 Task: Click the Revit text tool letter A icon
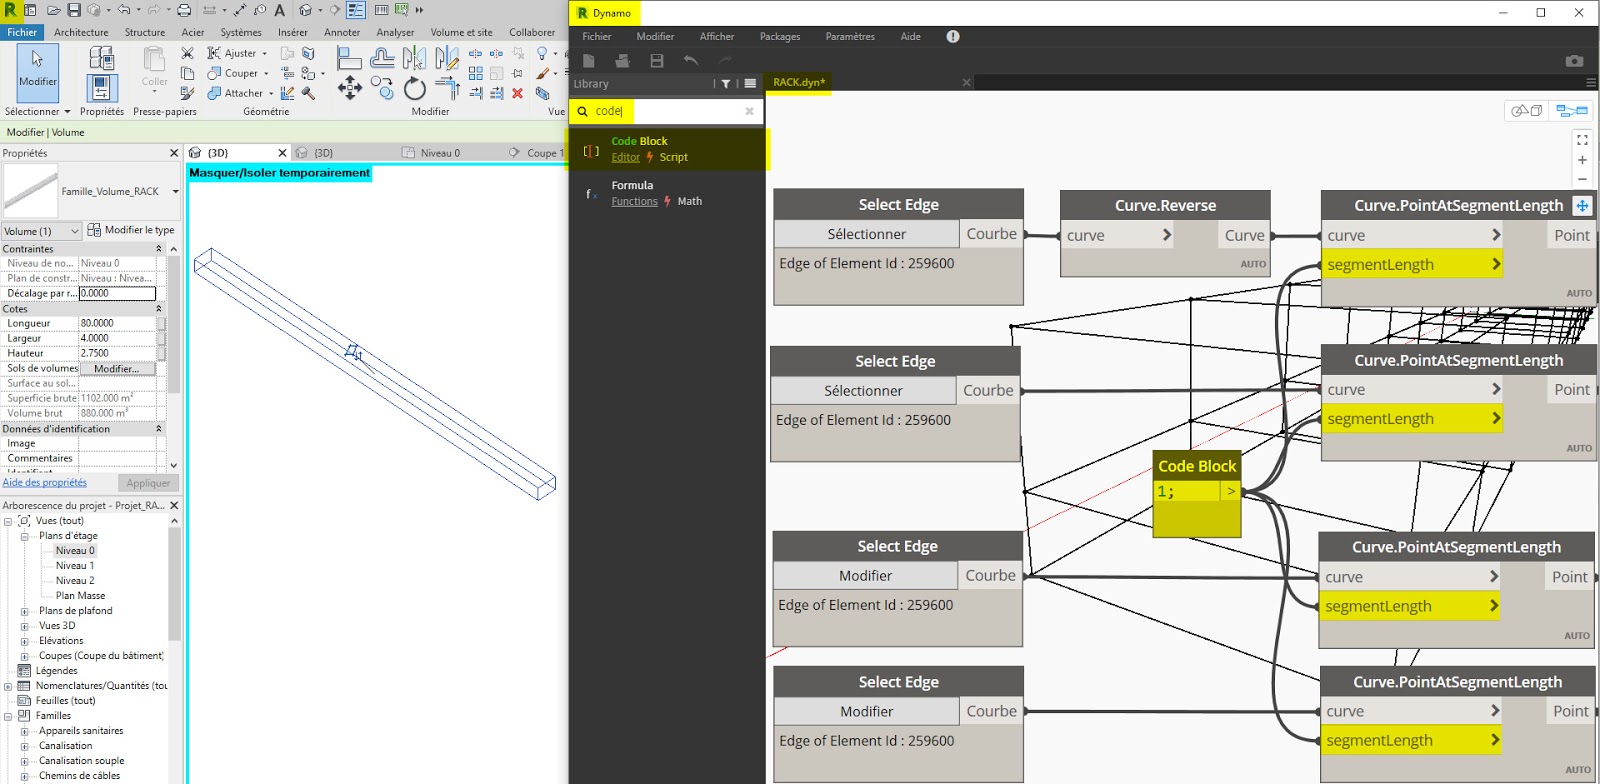(279, 10)
